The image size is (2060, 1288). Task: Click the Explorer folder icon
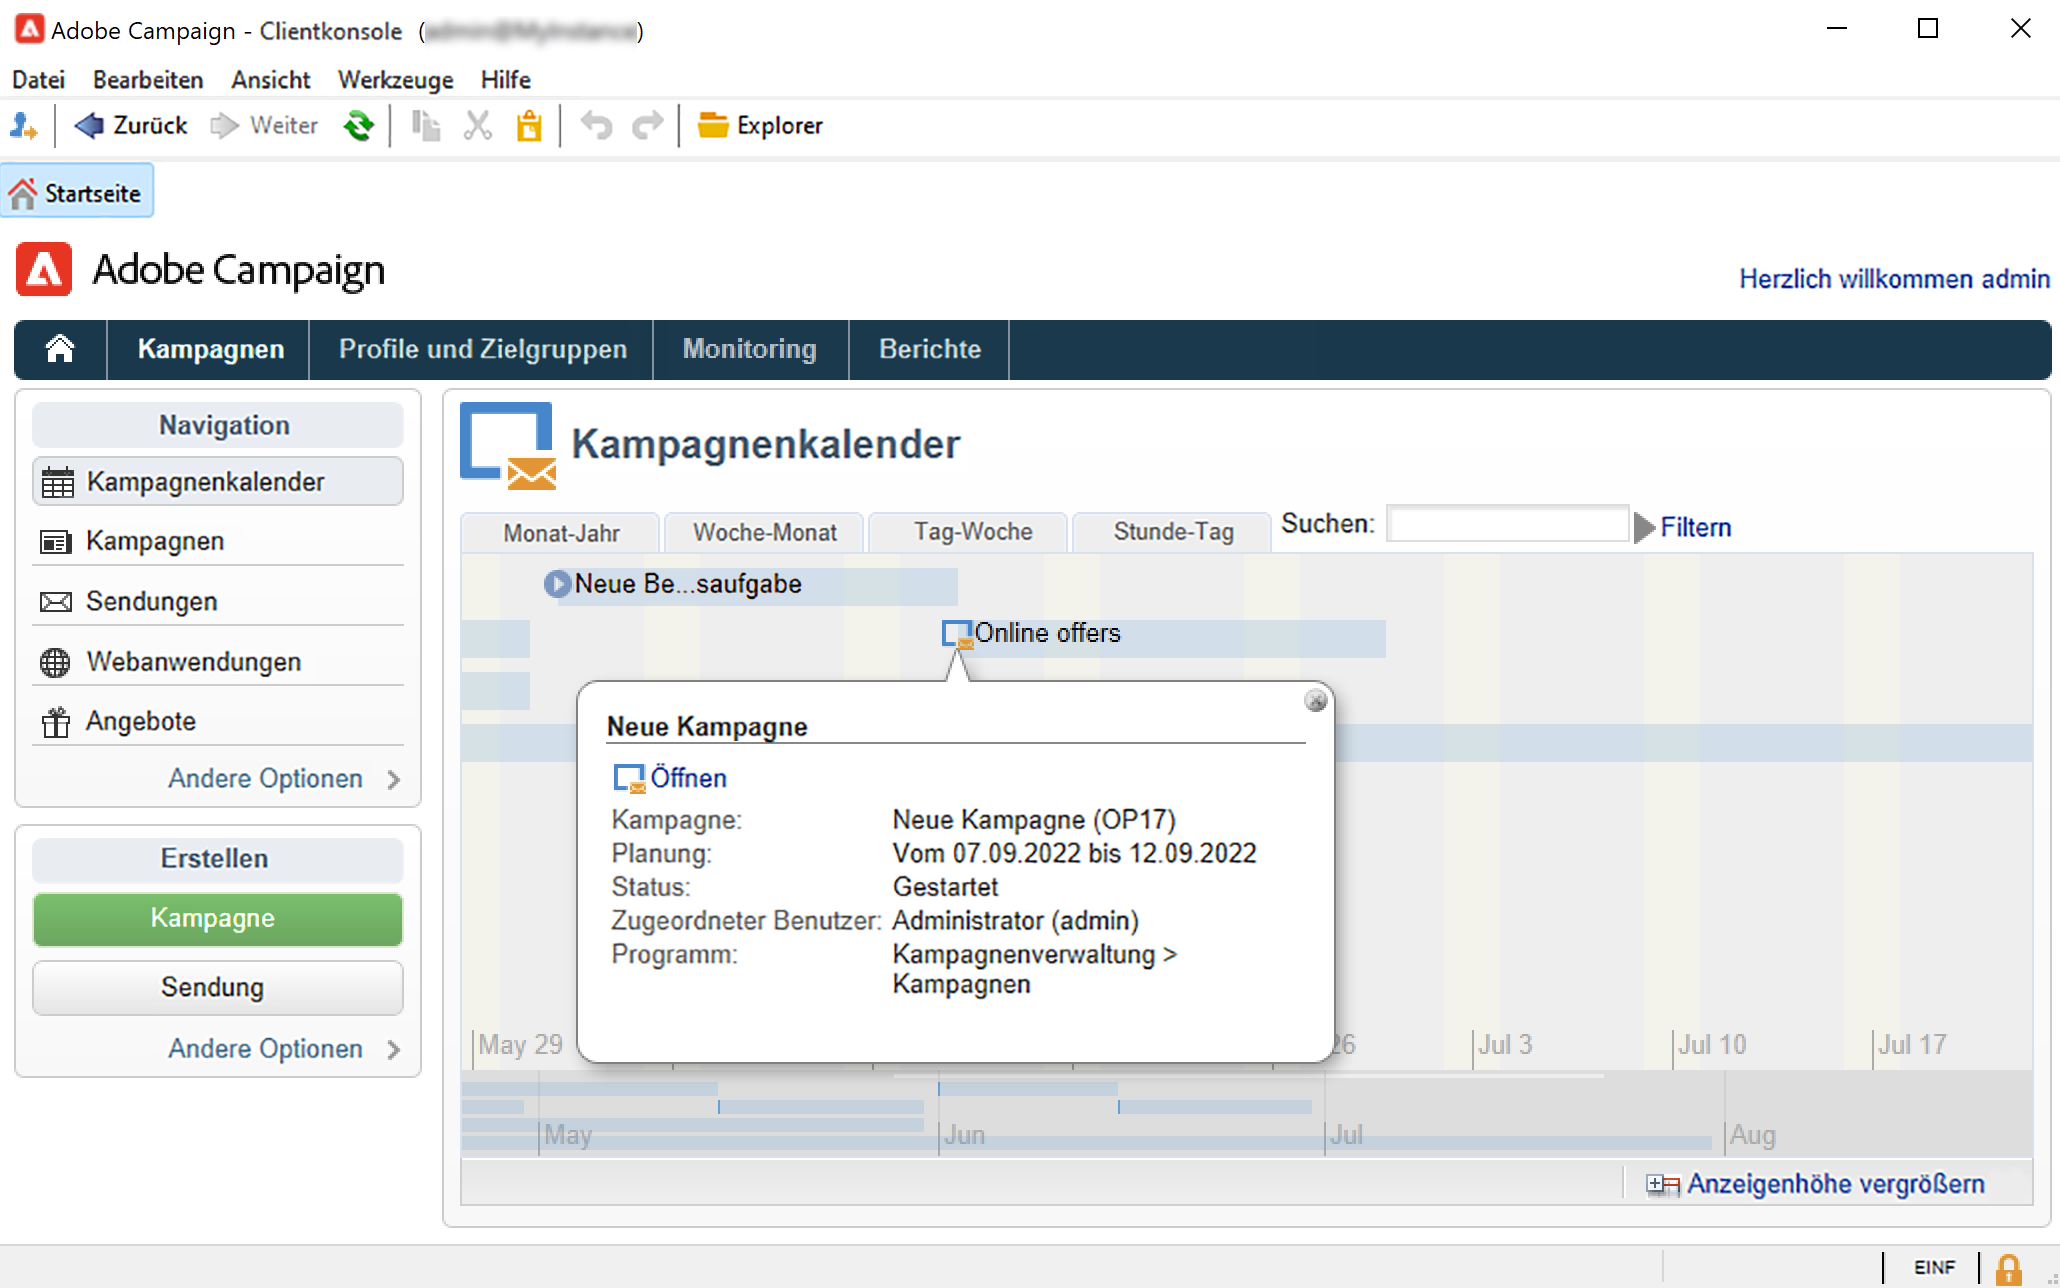click(712, 126)
